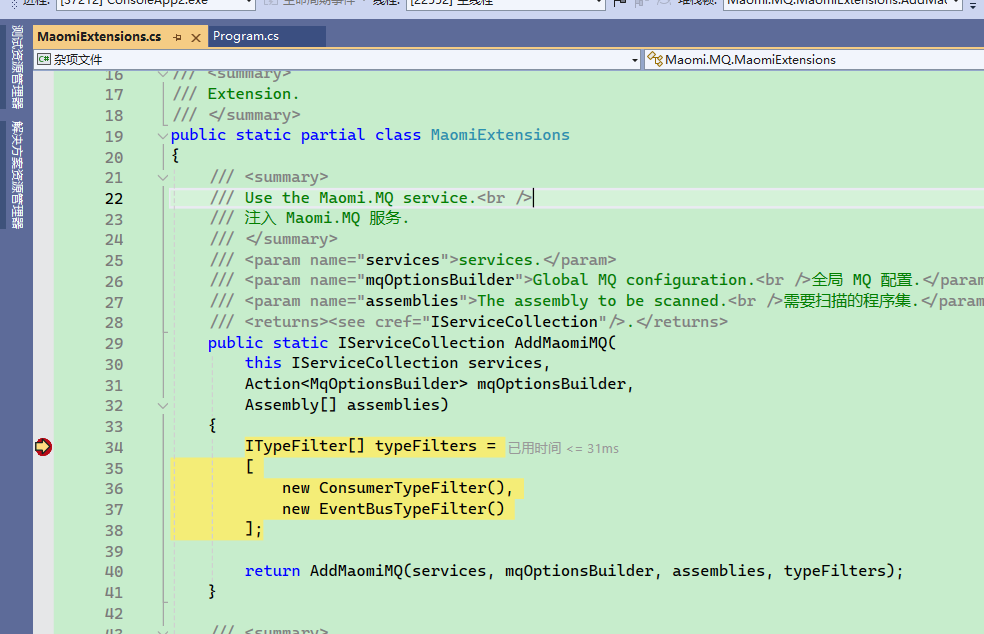Open the 杂项文件 project dropdown
This screenshot has height=634, width=984.
(x=337, y=60)
